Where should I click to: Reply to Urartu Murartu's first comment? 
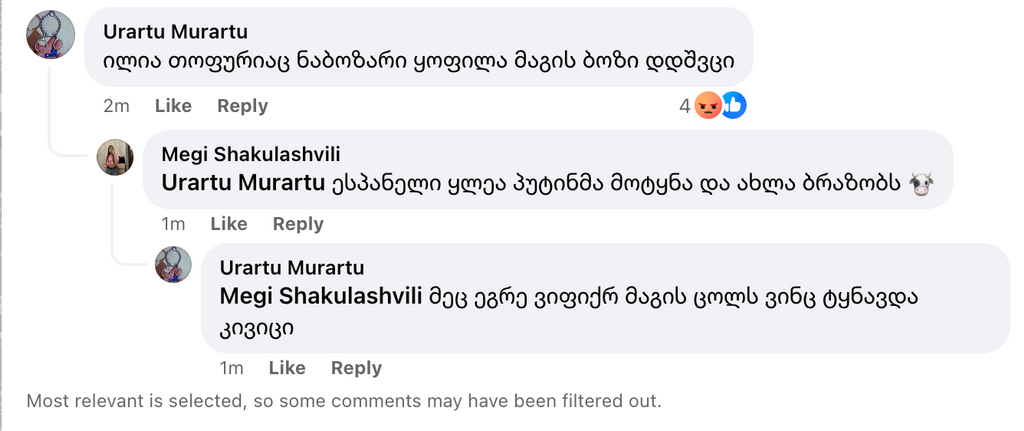tap(242, 106)
